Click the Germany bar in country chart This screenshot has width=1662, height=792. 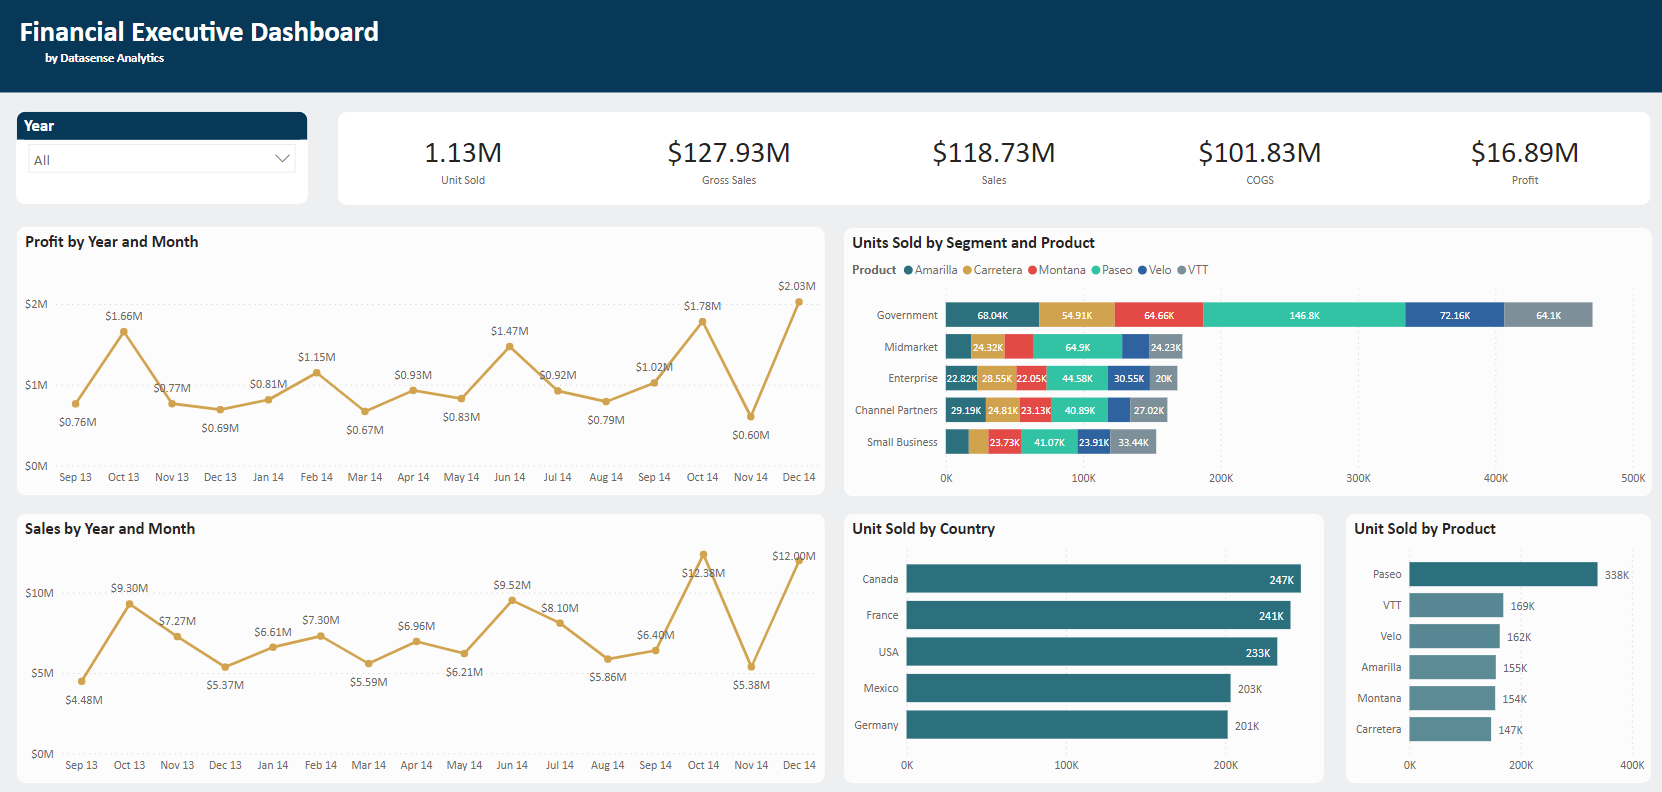(1066, 725)
